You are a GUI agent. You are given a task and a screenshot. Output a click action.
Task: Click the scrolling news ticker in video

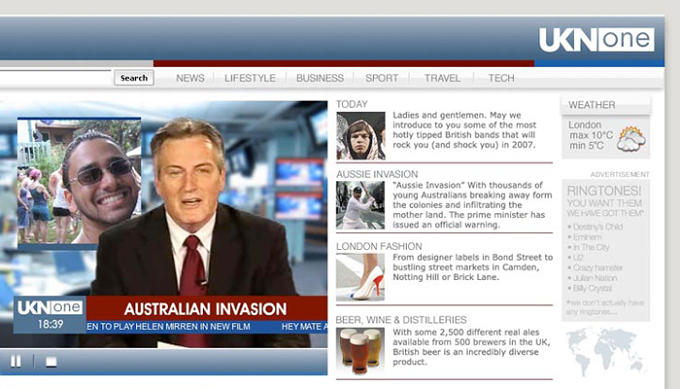click(206, 327)
